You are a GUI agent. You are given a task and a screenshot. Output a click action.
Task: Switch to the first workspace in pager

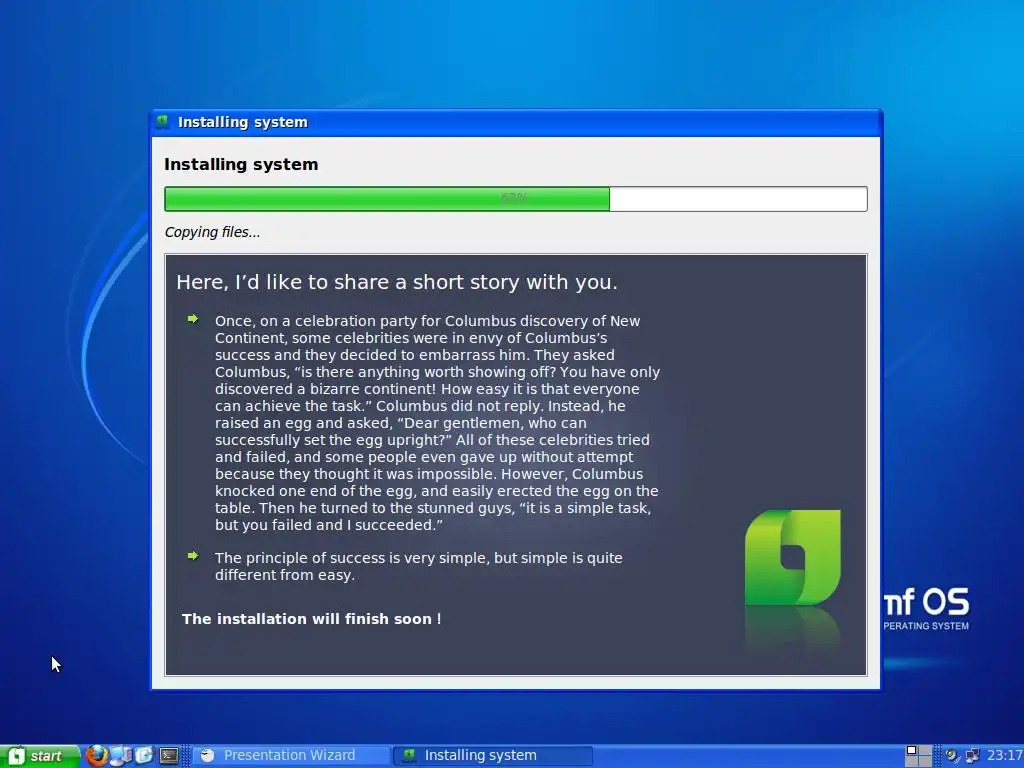[912, 750]
